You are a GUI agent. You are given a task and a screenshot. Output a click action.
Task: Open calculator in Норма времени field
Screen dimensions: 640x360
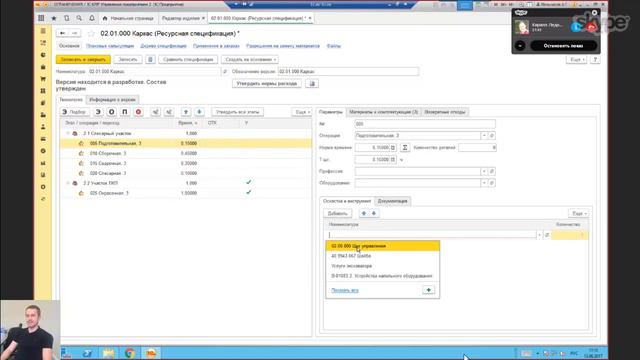[x=393, y=148]
